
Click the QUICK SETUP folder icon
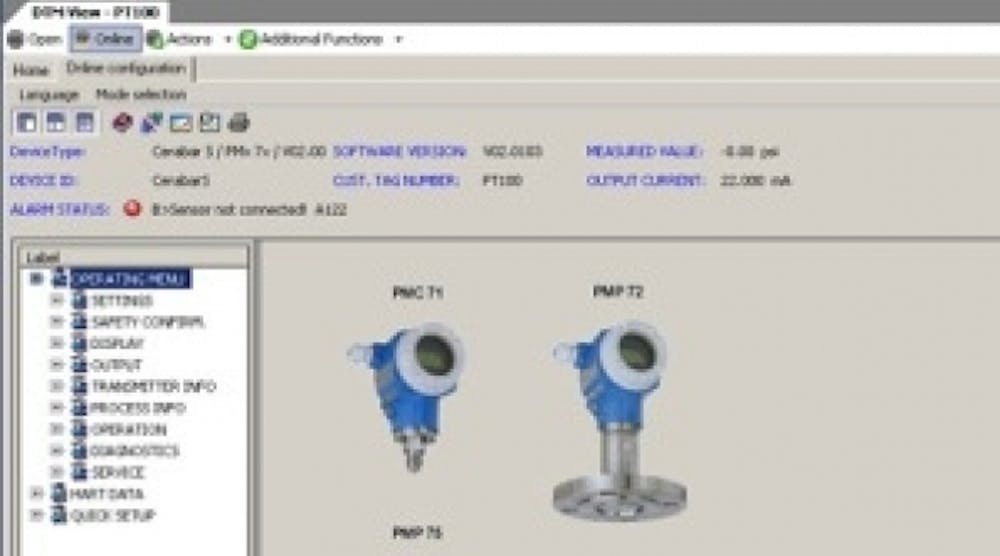[x=59, y=515]
